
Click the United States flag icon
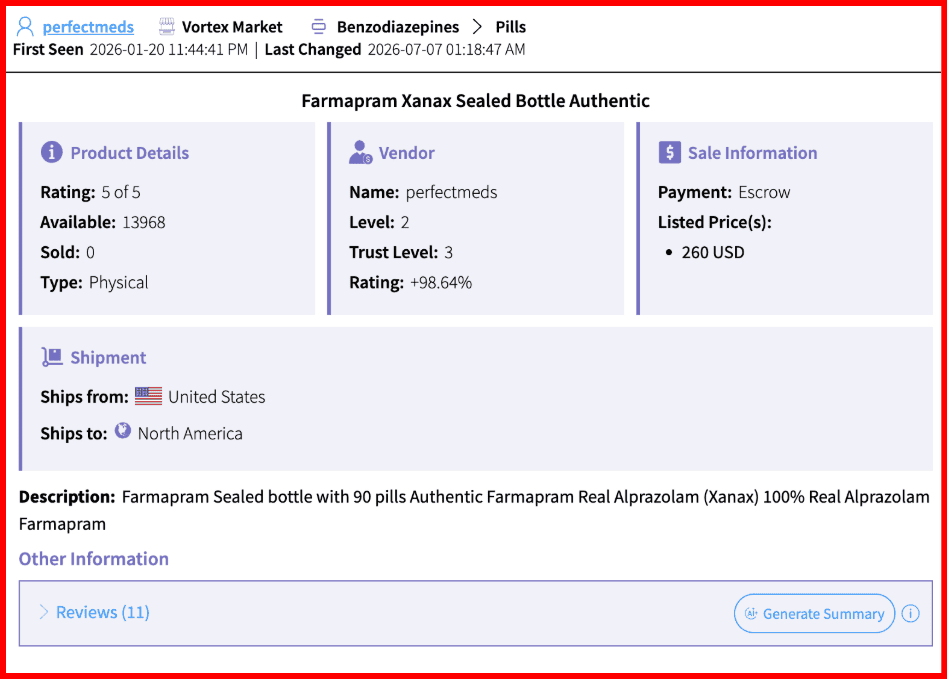[148, 396]
